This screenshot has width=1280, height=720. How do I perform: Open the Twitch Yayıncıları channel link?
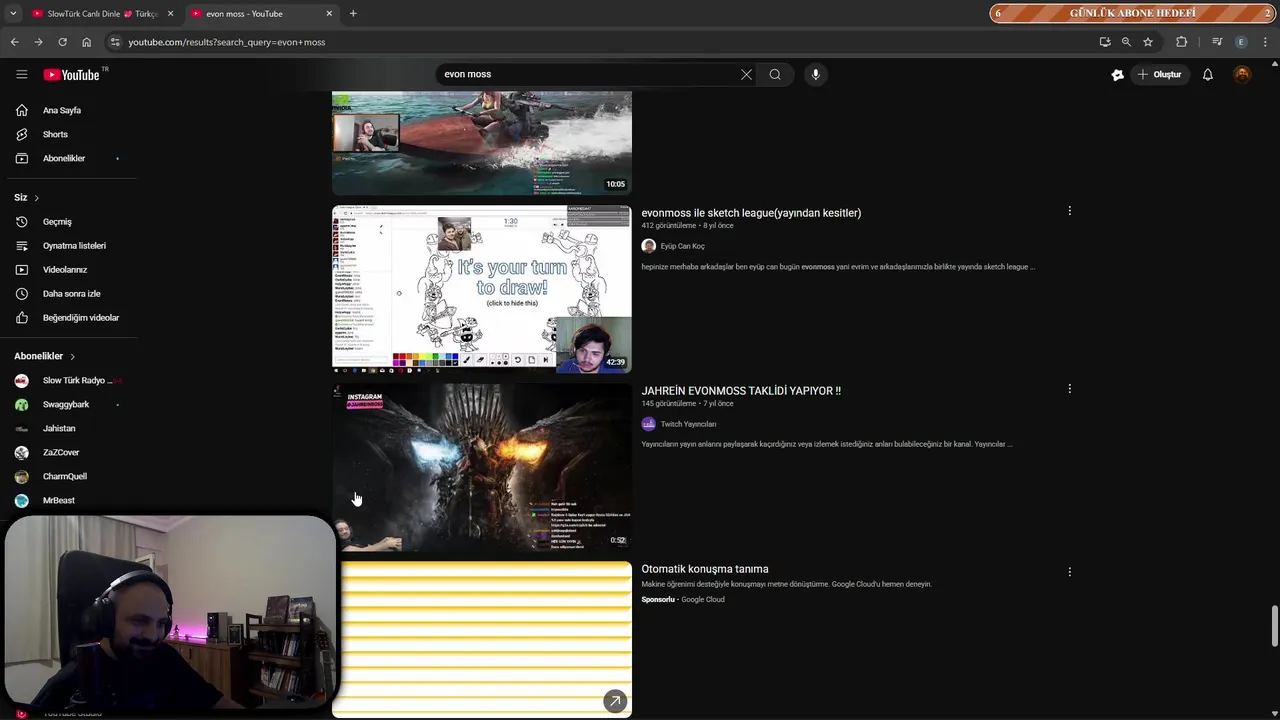688,424
